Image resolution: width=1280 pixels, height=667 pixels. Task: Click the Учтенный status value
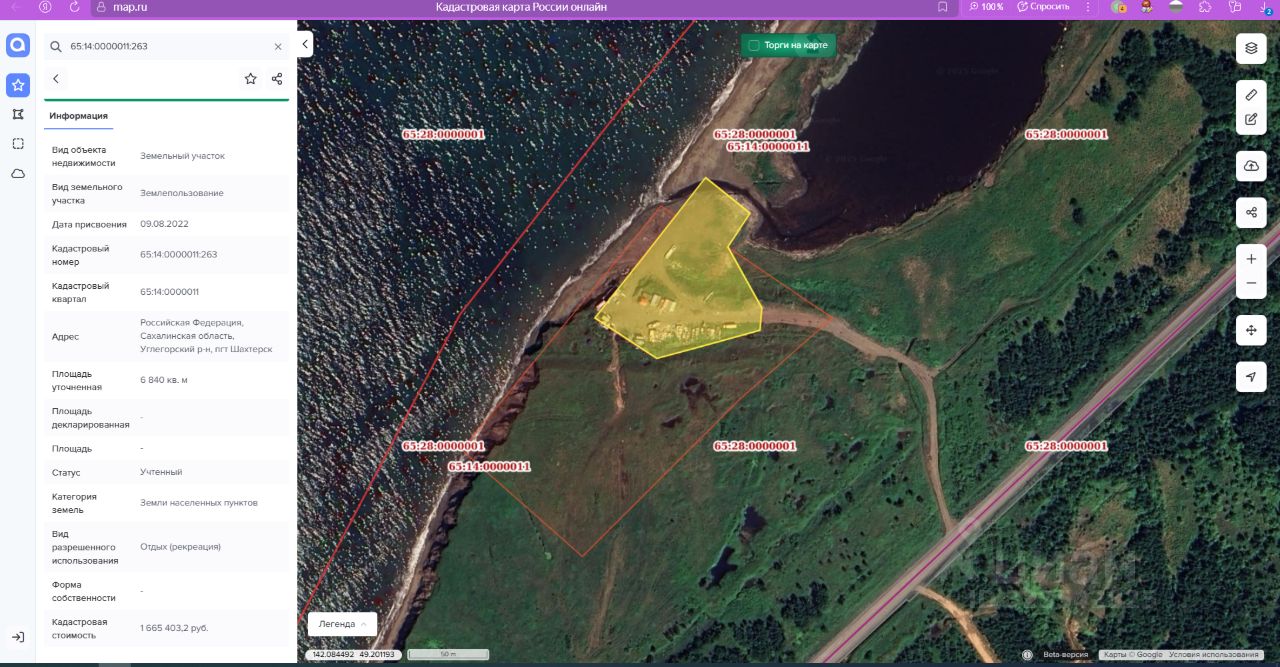(161, 472)
